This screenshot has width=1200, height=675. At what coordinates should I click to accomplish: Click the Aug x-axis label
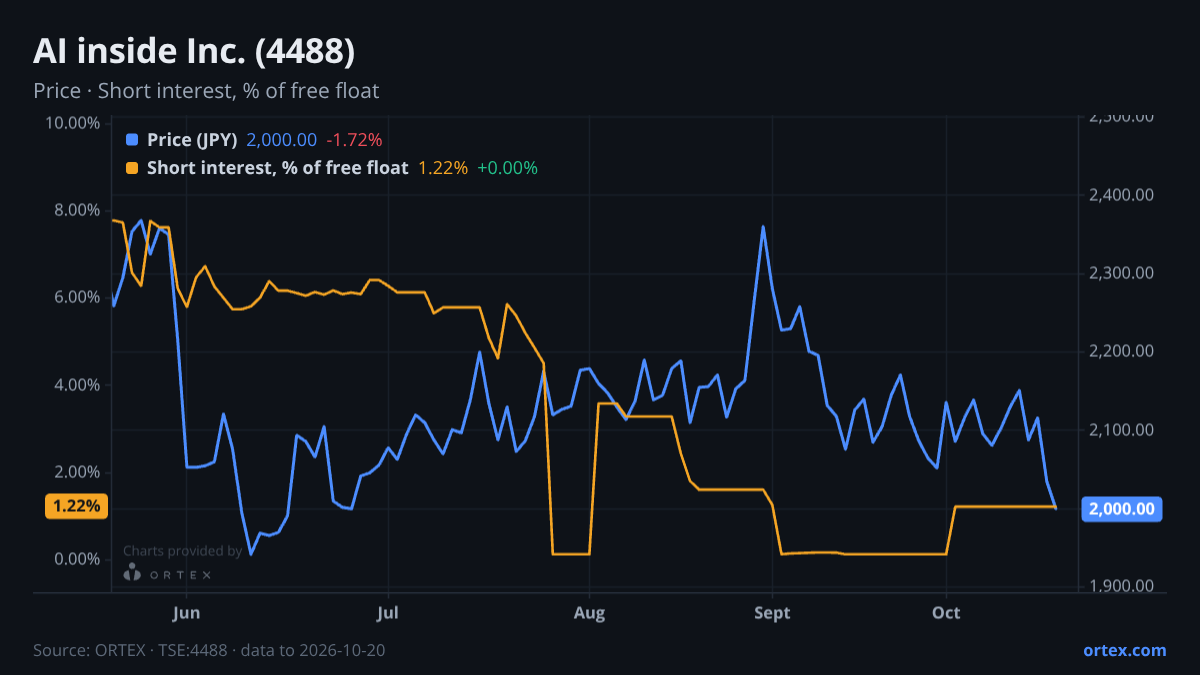pyautogui.click(x=590, y=613)
